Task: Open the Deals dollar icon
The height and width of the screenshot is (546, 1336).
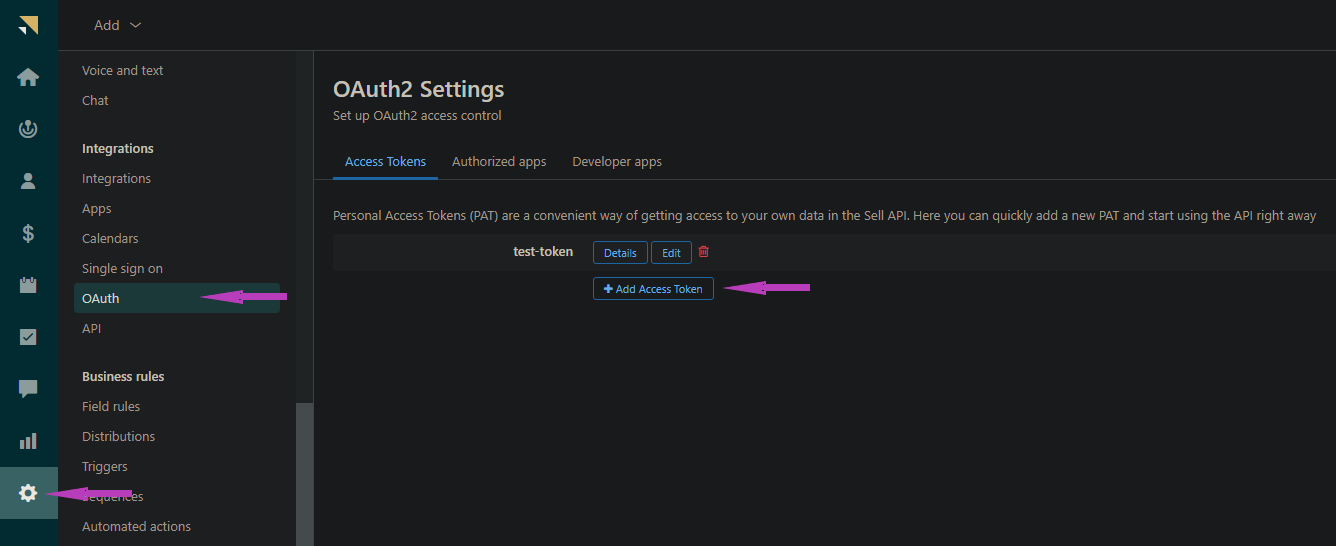Action: click(x=28, y=233)
